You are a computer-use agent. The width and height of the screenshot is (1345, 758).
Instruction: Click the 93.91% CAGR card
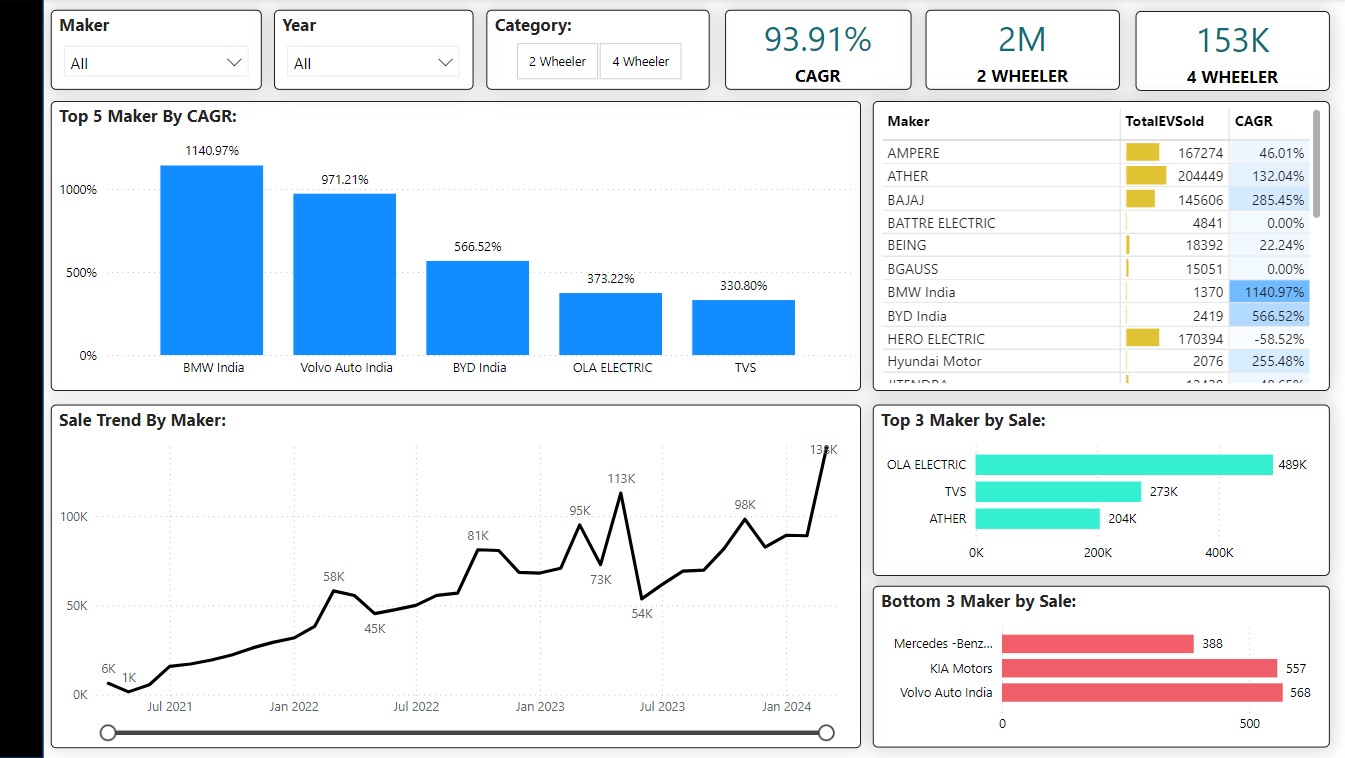(x=818, y=50)
